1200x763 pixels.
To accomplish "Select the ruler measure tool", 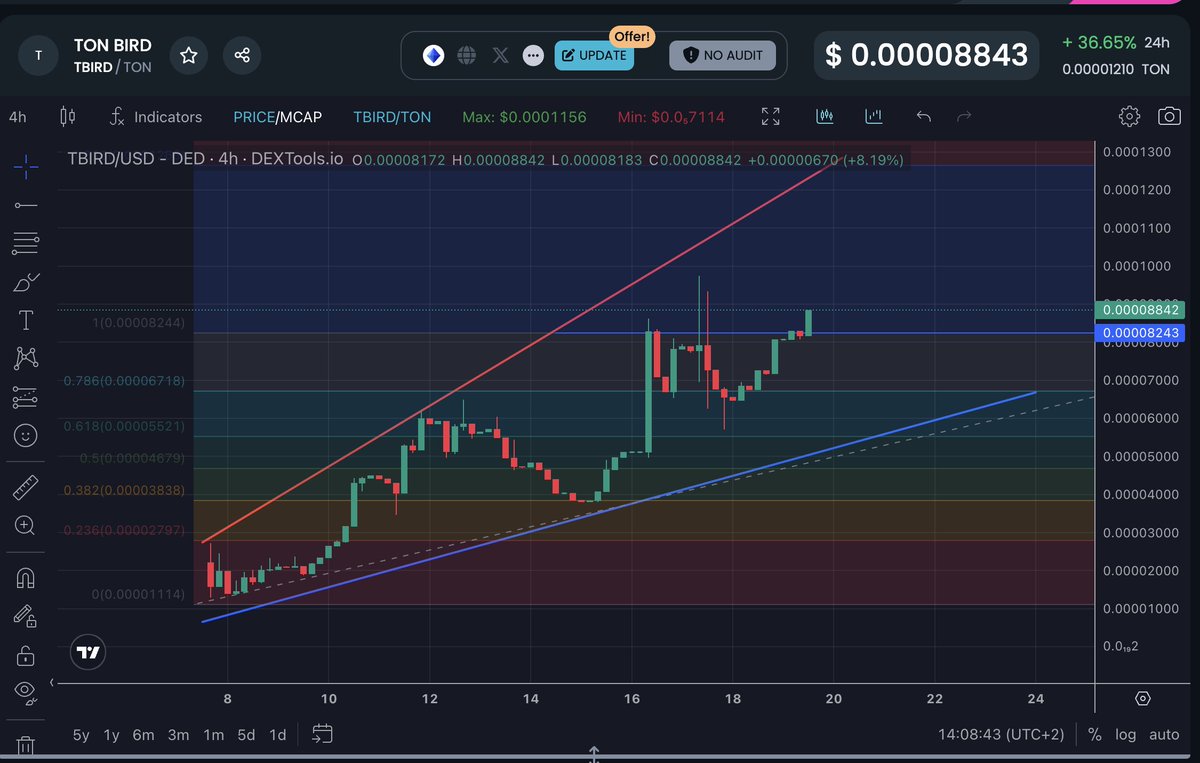I will [26, 488].
